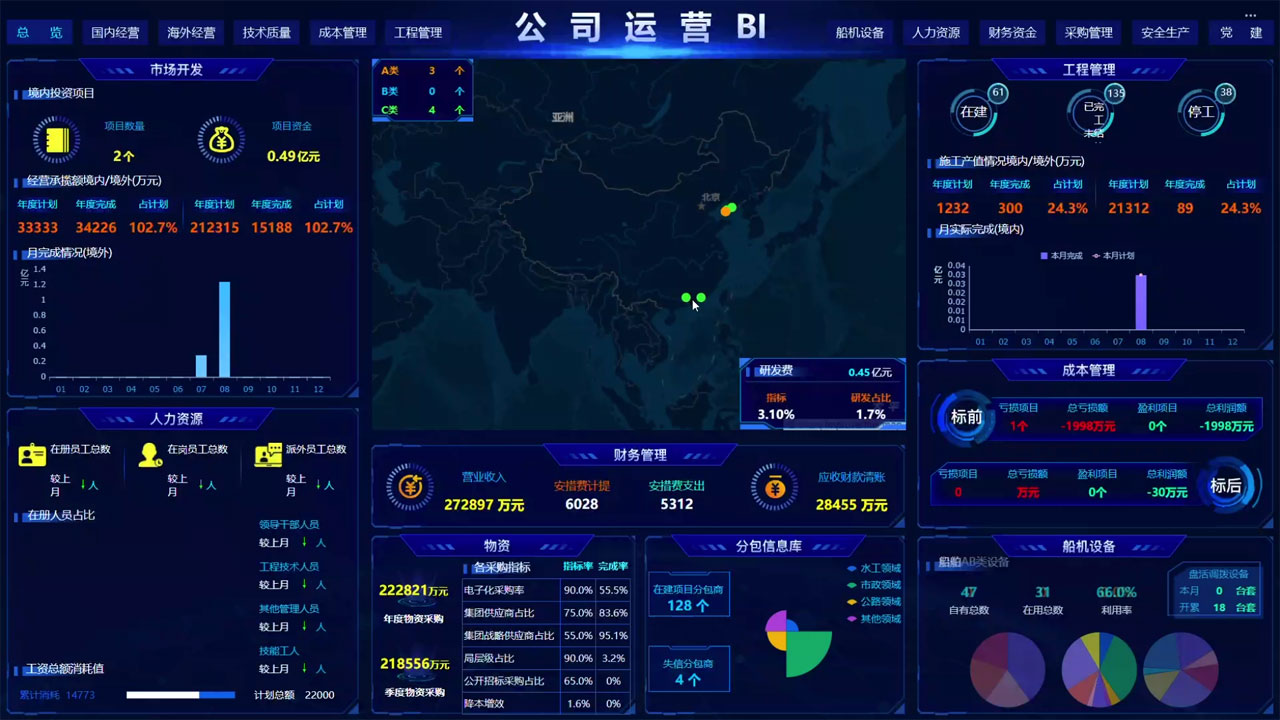Viewport: 1280px width, 720px height.
Task: Open the three-dot menu at top right
Action: click(x=1250, y=15)
